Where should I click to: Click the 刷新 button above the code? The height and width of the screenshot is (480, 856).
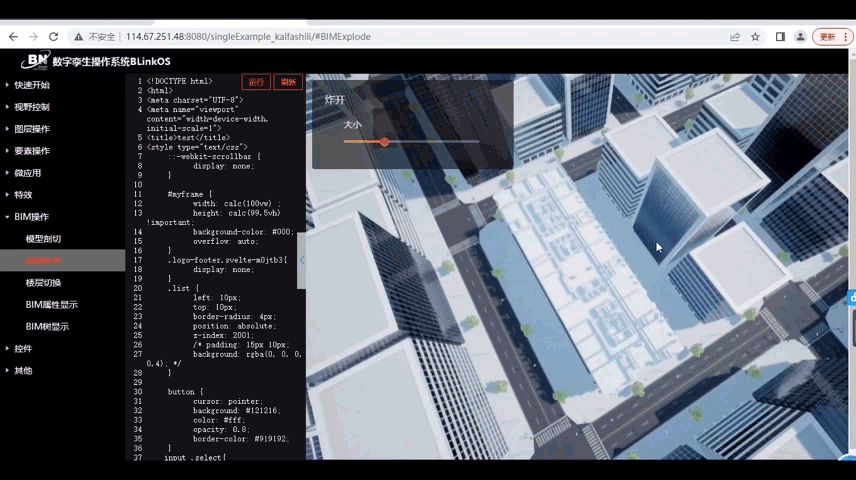pos(288,82)
